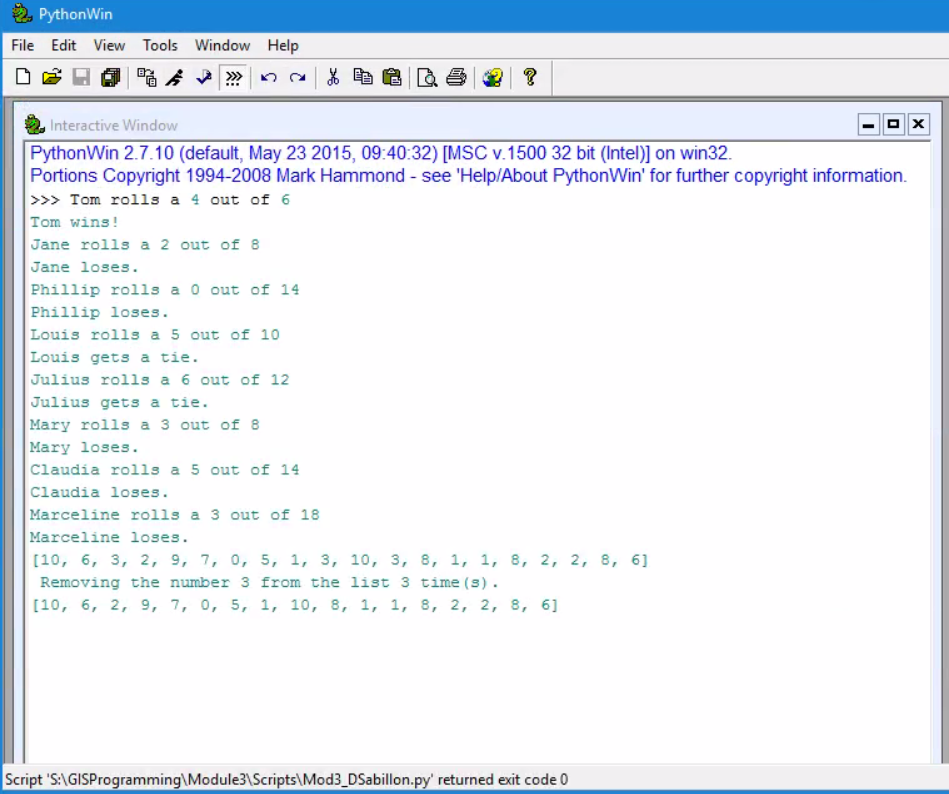Click the Copy icon
This screenshot has height=794, width=949.
(x=363, y=77)
